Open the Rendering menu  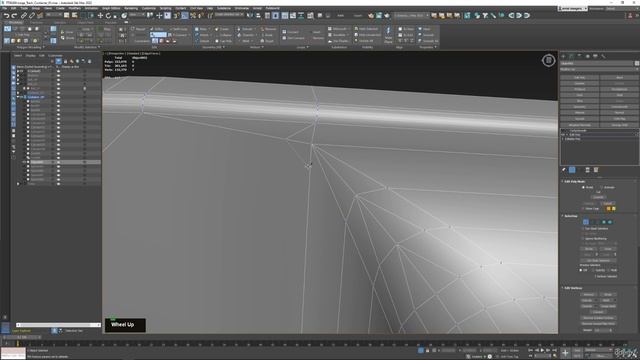(x=131, y=8)
